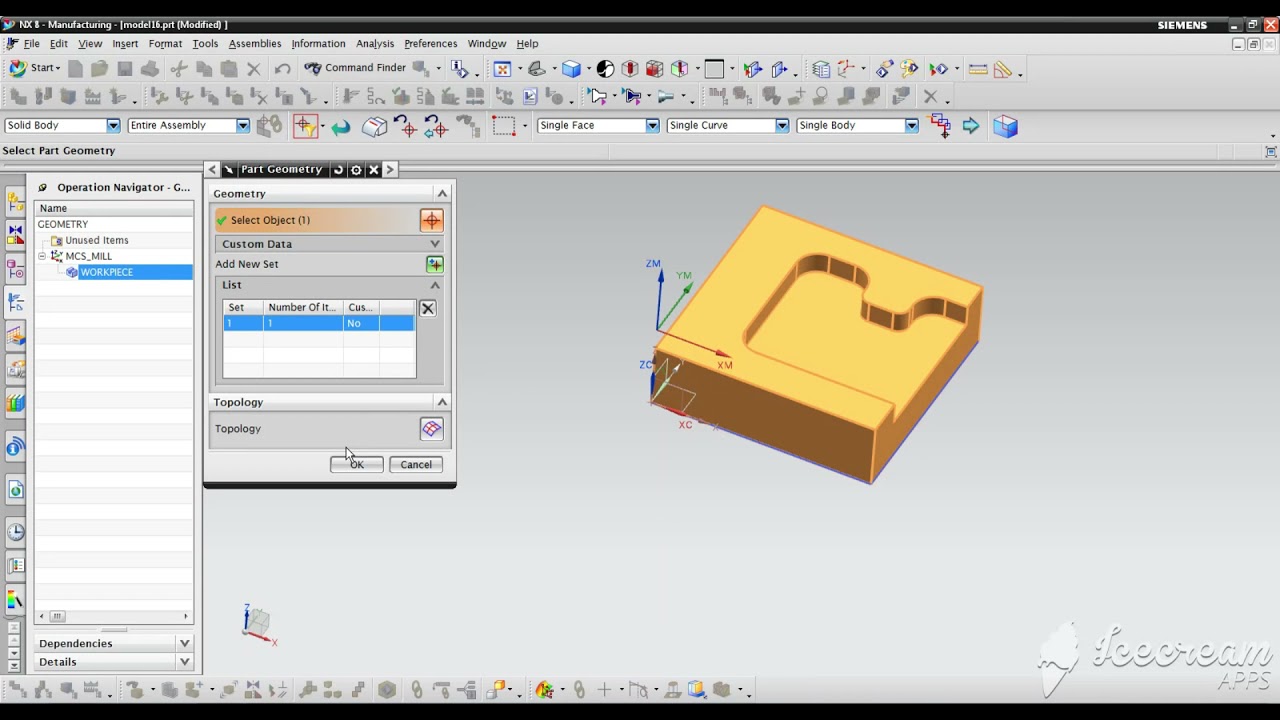Open the Format menu
The height and width of the screenshot is (720, 1280).
point(165,44)
